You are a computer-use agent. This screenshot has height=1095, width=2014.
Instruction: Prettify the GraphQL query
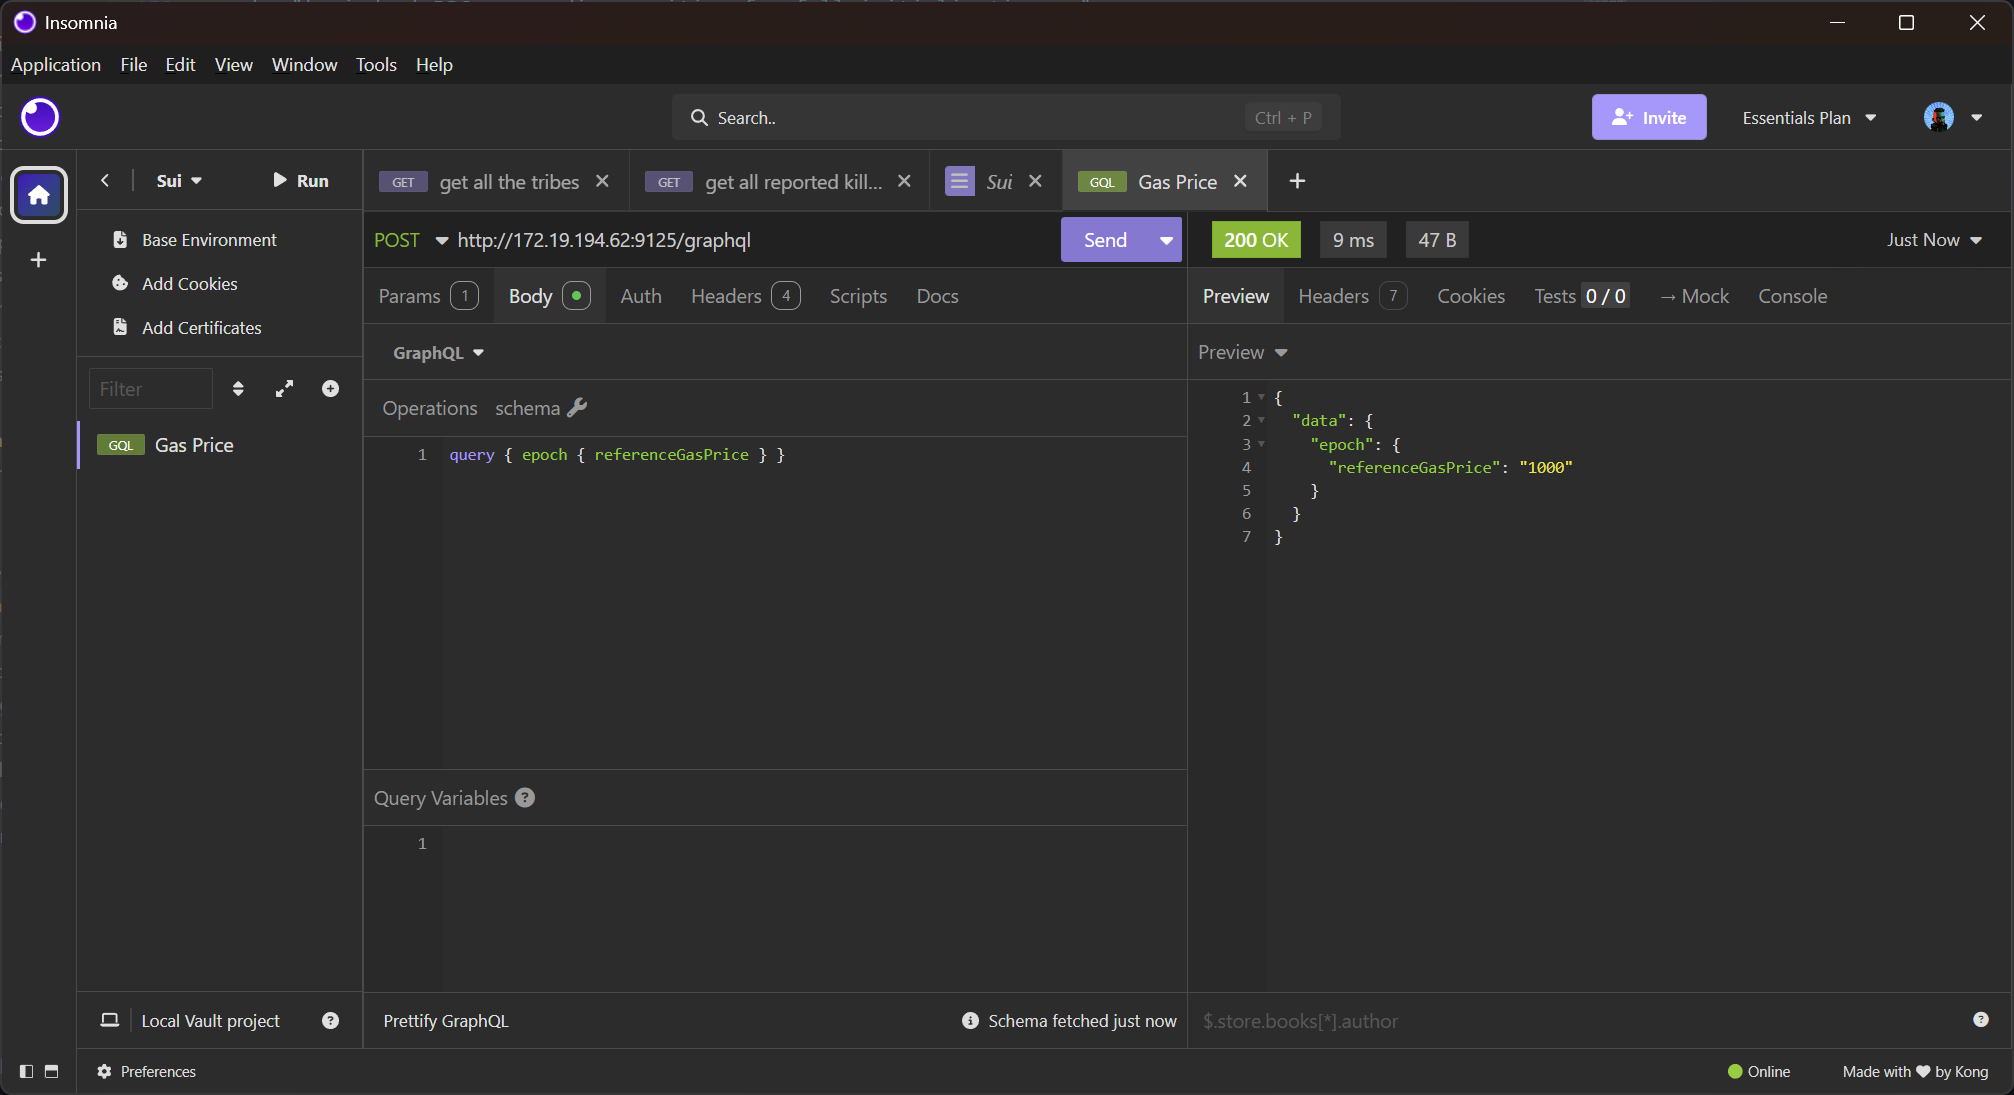(445, 1020)
